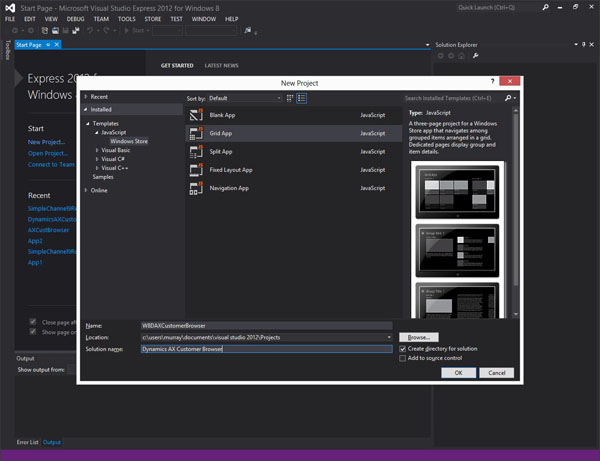Viewport: 600px width, 461px height.
Task: Click the Browse... button
Action: click(x=419, y=337)
